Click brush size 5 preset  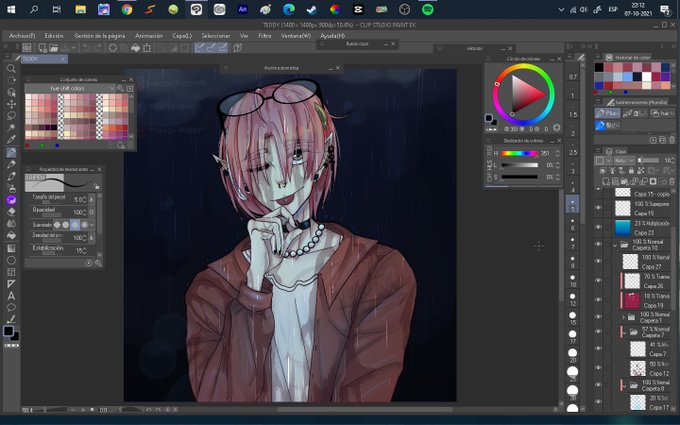point(572,203)
